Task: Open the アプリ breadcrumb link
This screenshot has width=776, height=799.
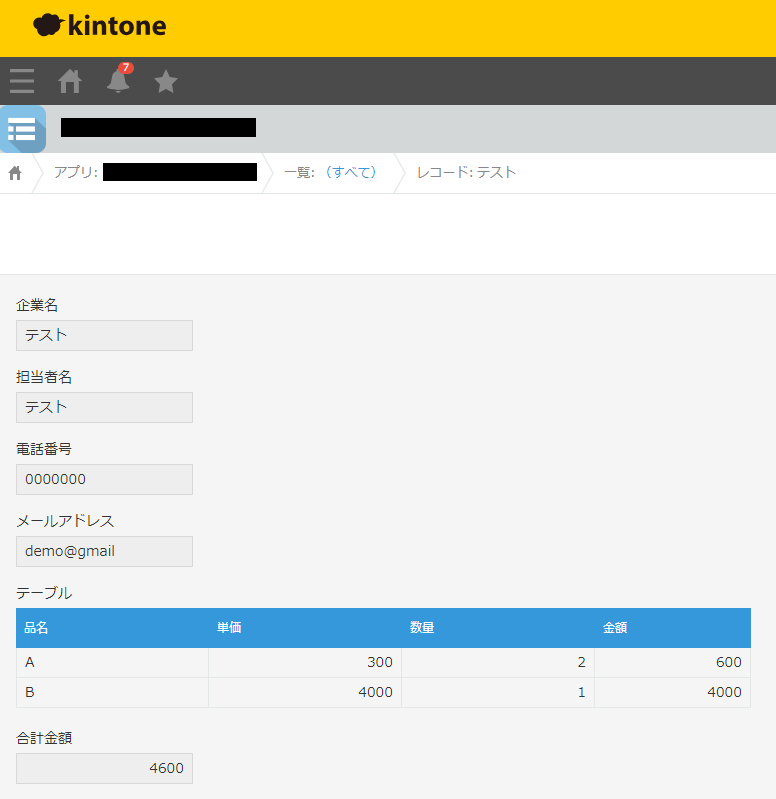Action: (x=155, y=172)
